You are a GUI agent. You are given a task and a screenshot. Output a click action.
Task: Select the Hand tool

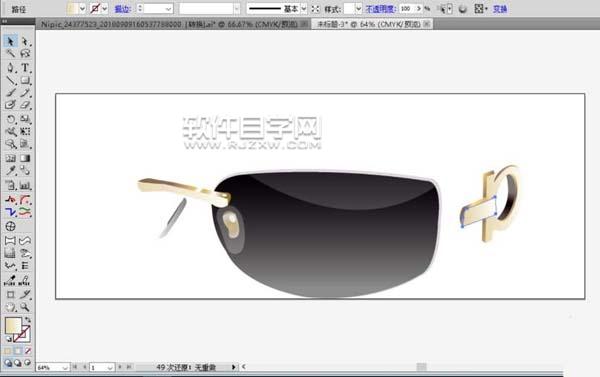[10, 307]
